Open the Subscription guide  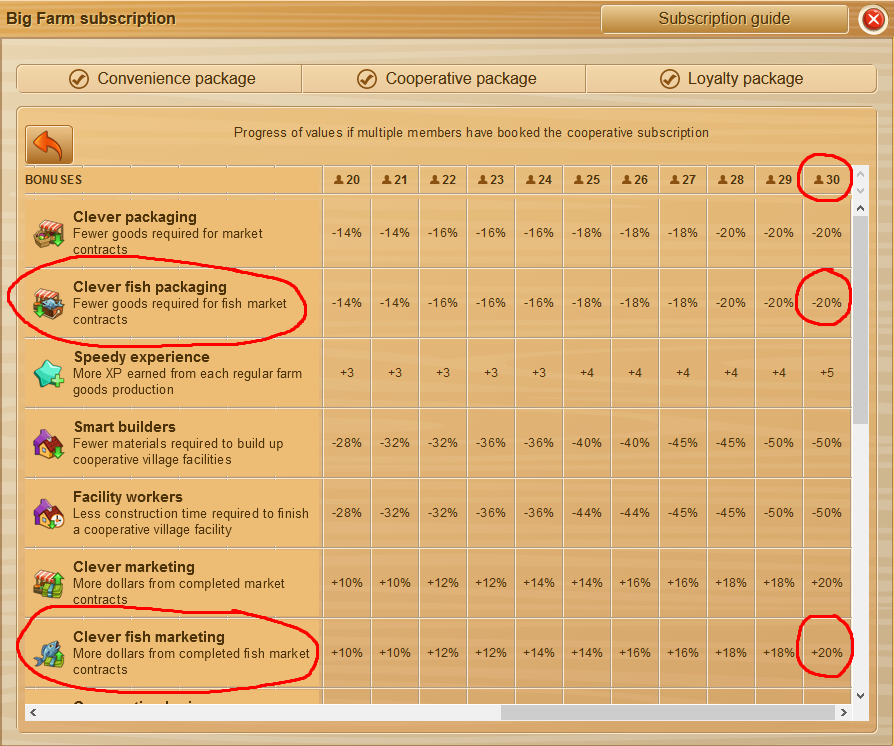[x=724, y=19]
